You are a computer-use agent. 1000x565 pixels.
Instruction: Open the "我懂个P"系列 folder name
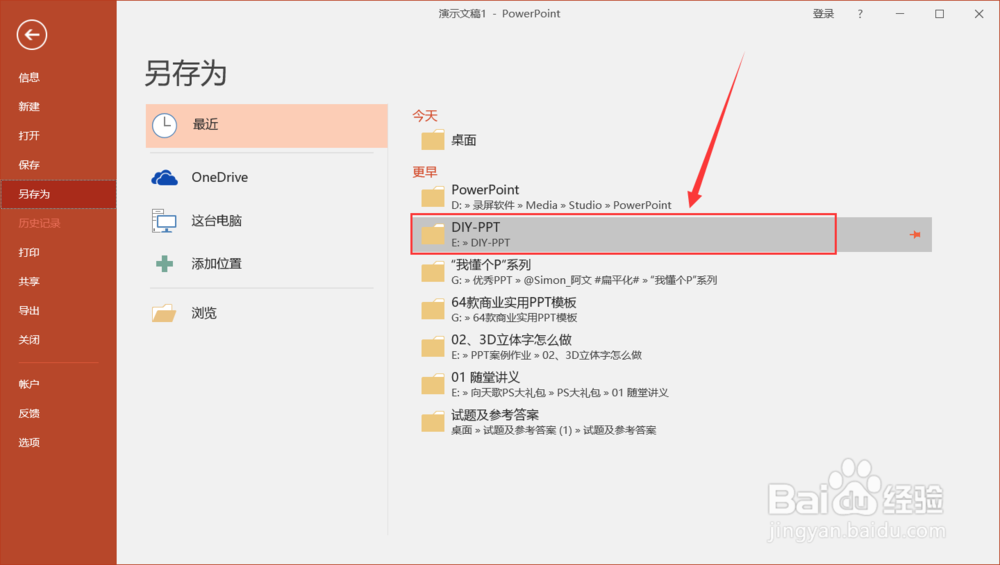(x=491, y=265)
